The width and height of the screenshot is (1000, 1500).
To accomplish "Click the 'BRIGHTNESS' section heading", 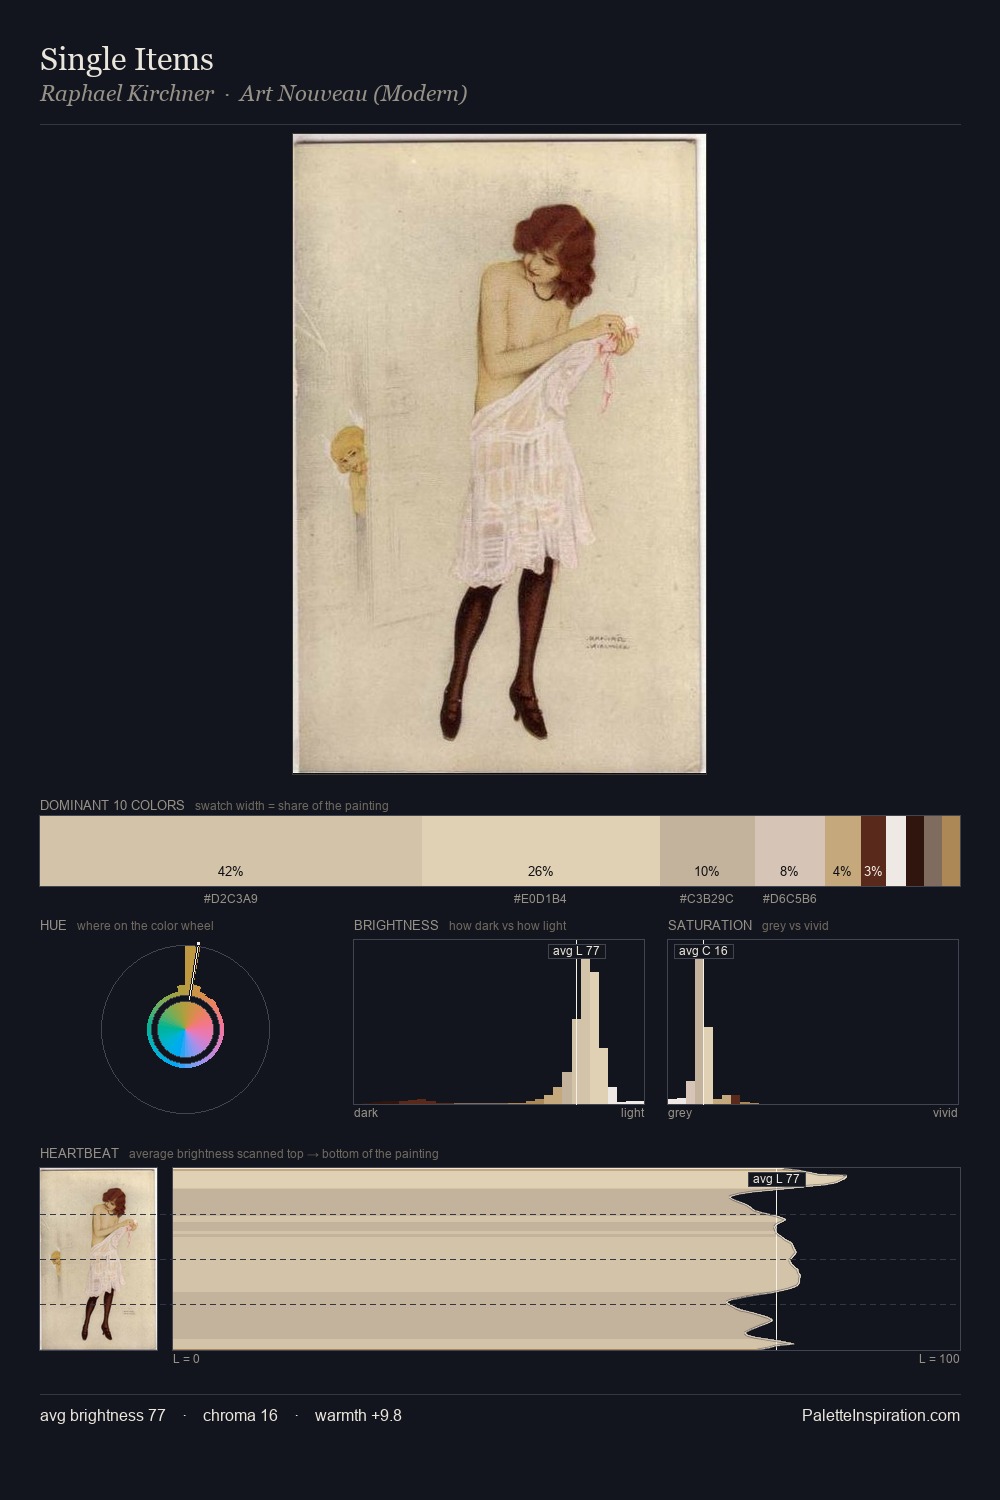I will coord(396,925).
